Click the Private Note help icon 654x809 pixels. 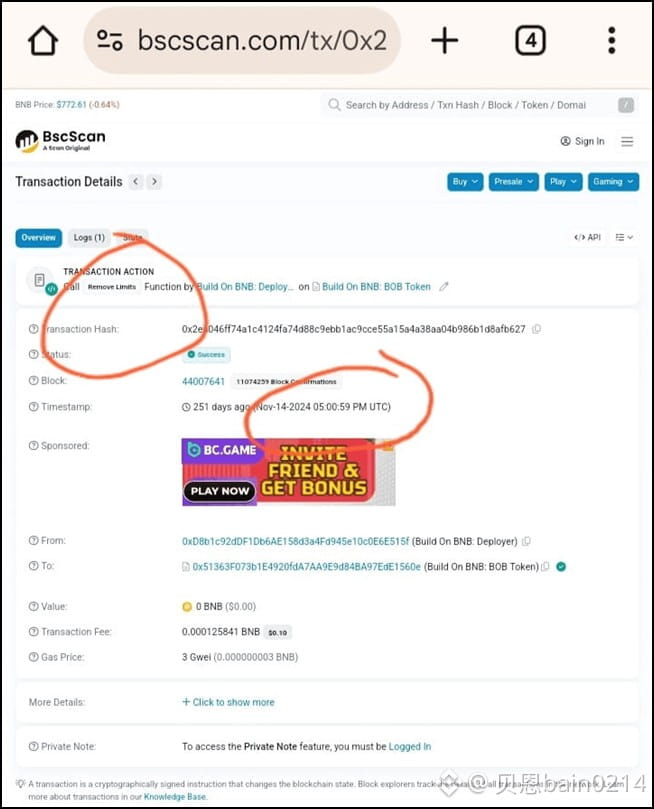pos(34,746)
